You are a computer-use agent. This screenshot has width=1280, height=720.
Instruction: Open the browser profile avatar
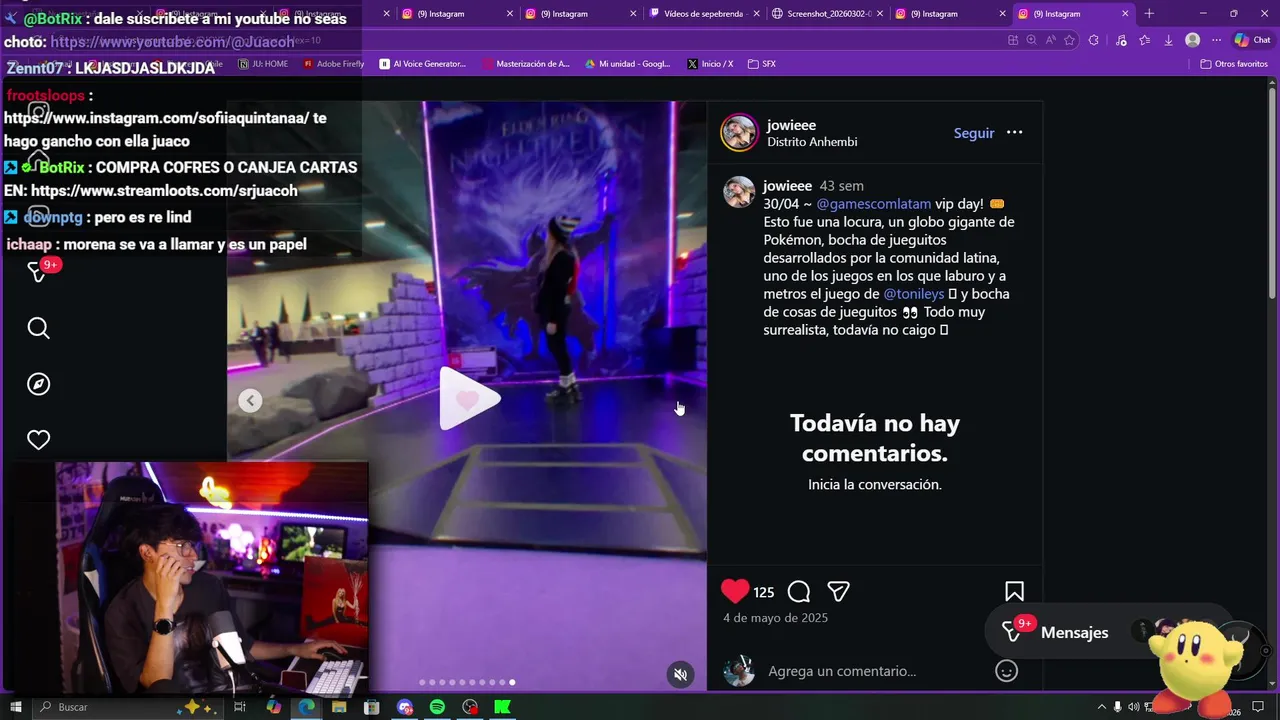[x=1192, y=40]
